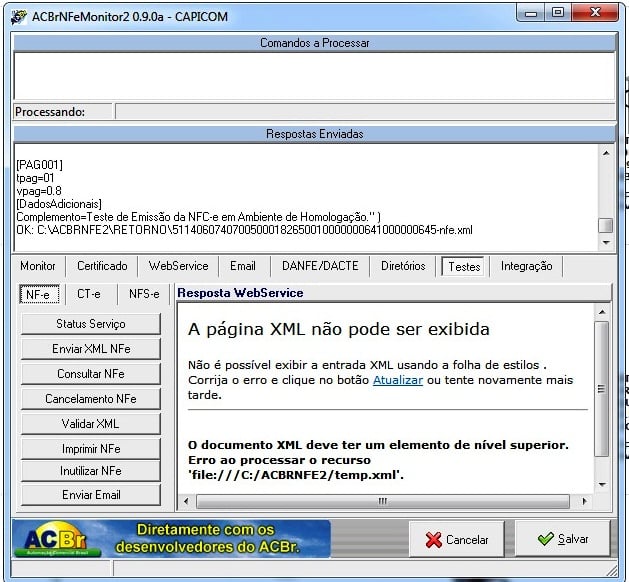
Task: Click the Resposta WebService scroll right arrow
Action: [x=584, y=501]
